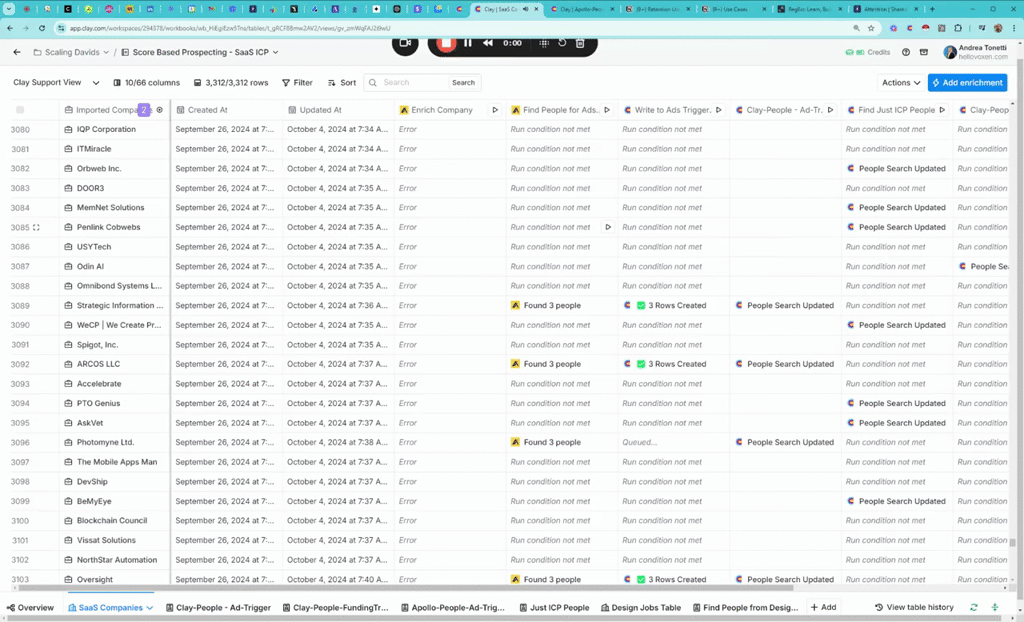Run the Find People for Ads column
Image resolution: width=1024 pixels, height=622 pixels.
click(607, 110)
